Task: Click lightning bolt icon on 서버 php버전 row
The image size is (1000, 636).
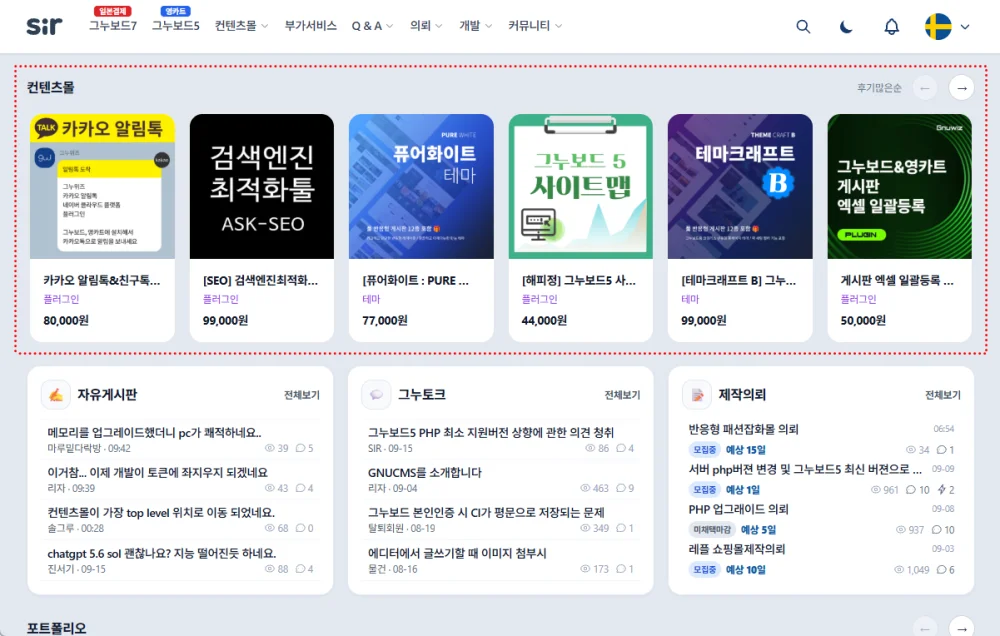Action: 941,489
